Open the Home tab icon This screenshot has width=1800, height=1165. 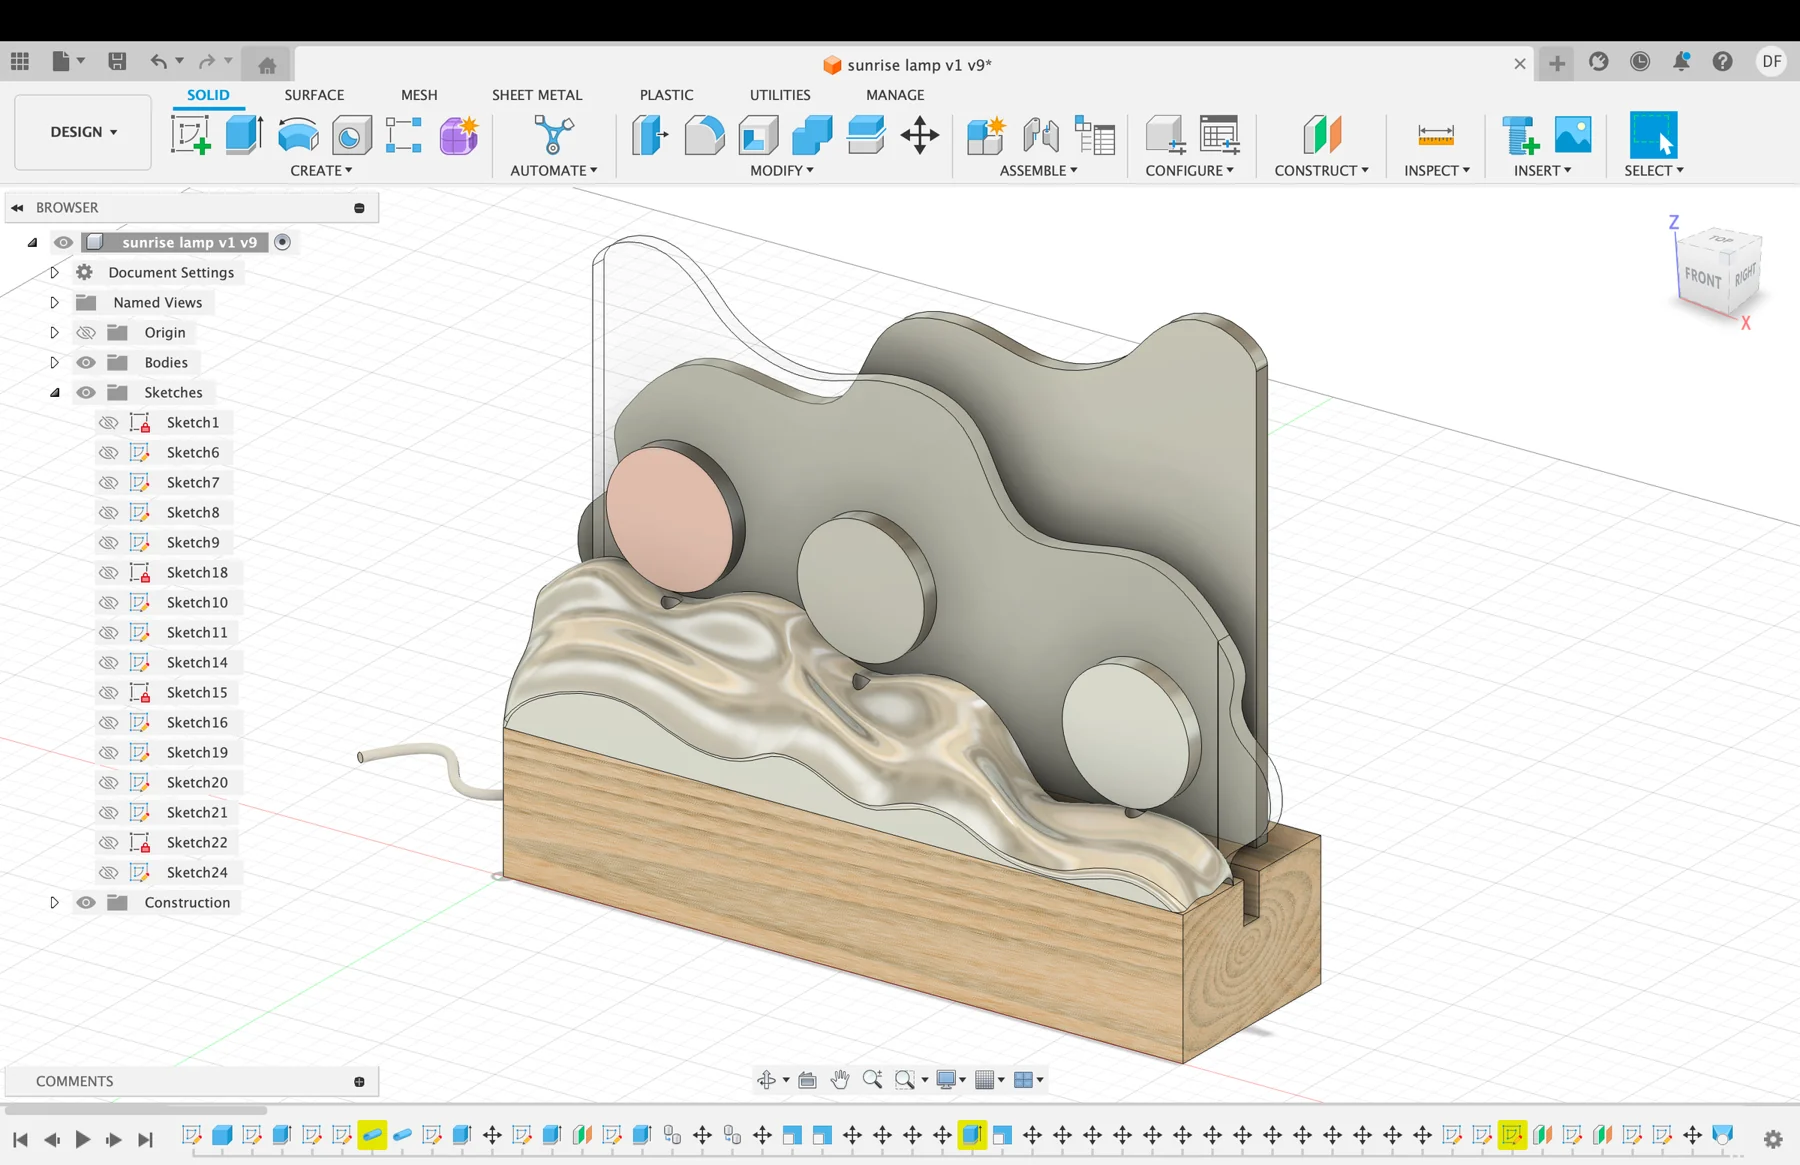267,65
